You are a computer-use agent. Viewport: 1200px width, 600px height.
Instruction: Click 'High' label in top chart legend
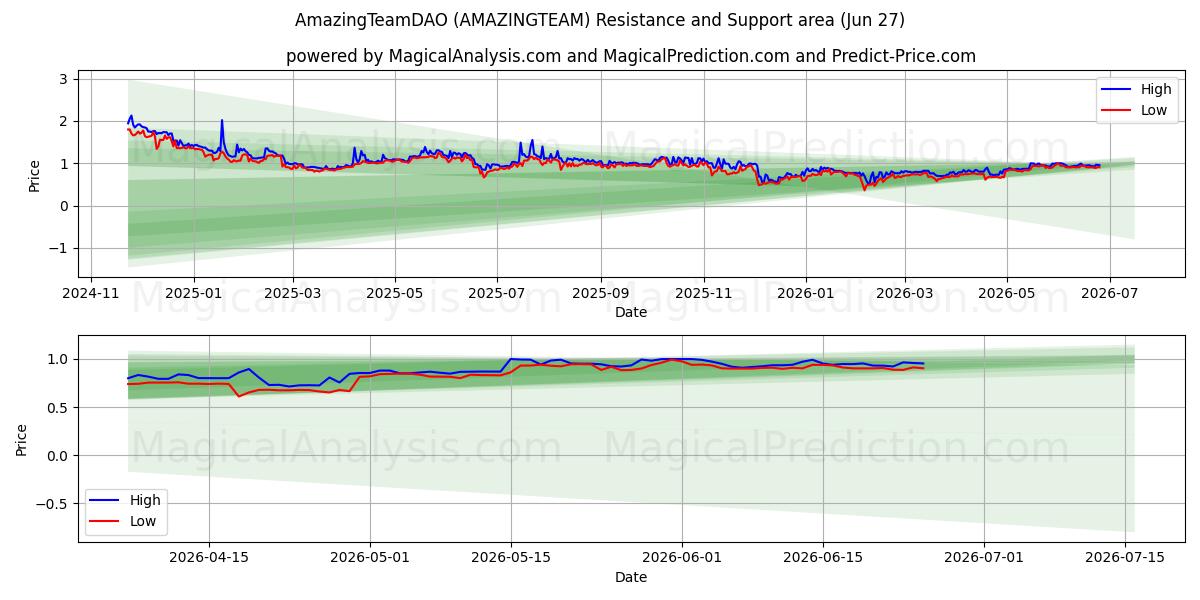point(1156,89)
